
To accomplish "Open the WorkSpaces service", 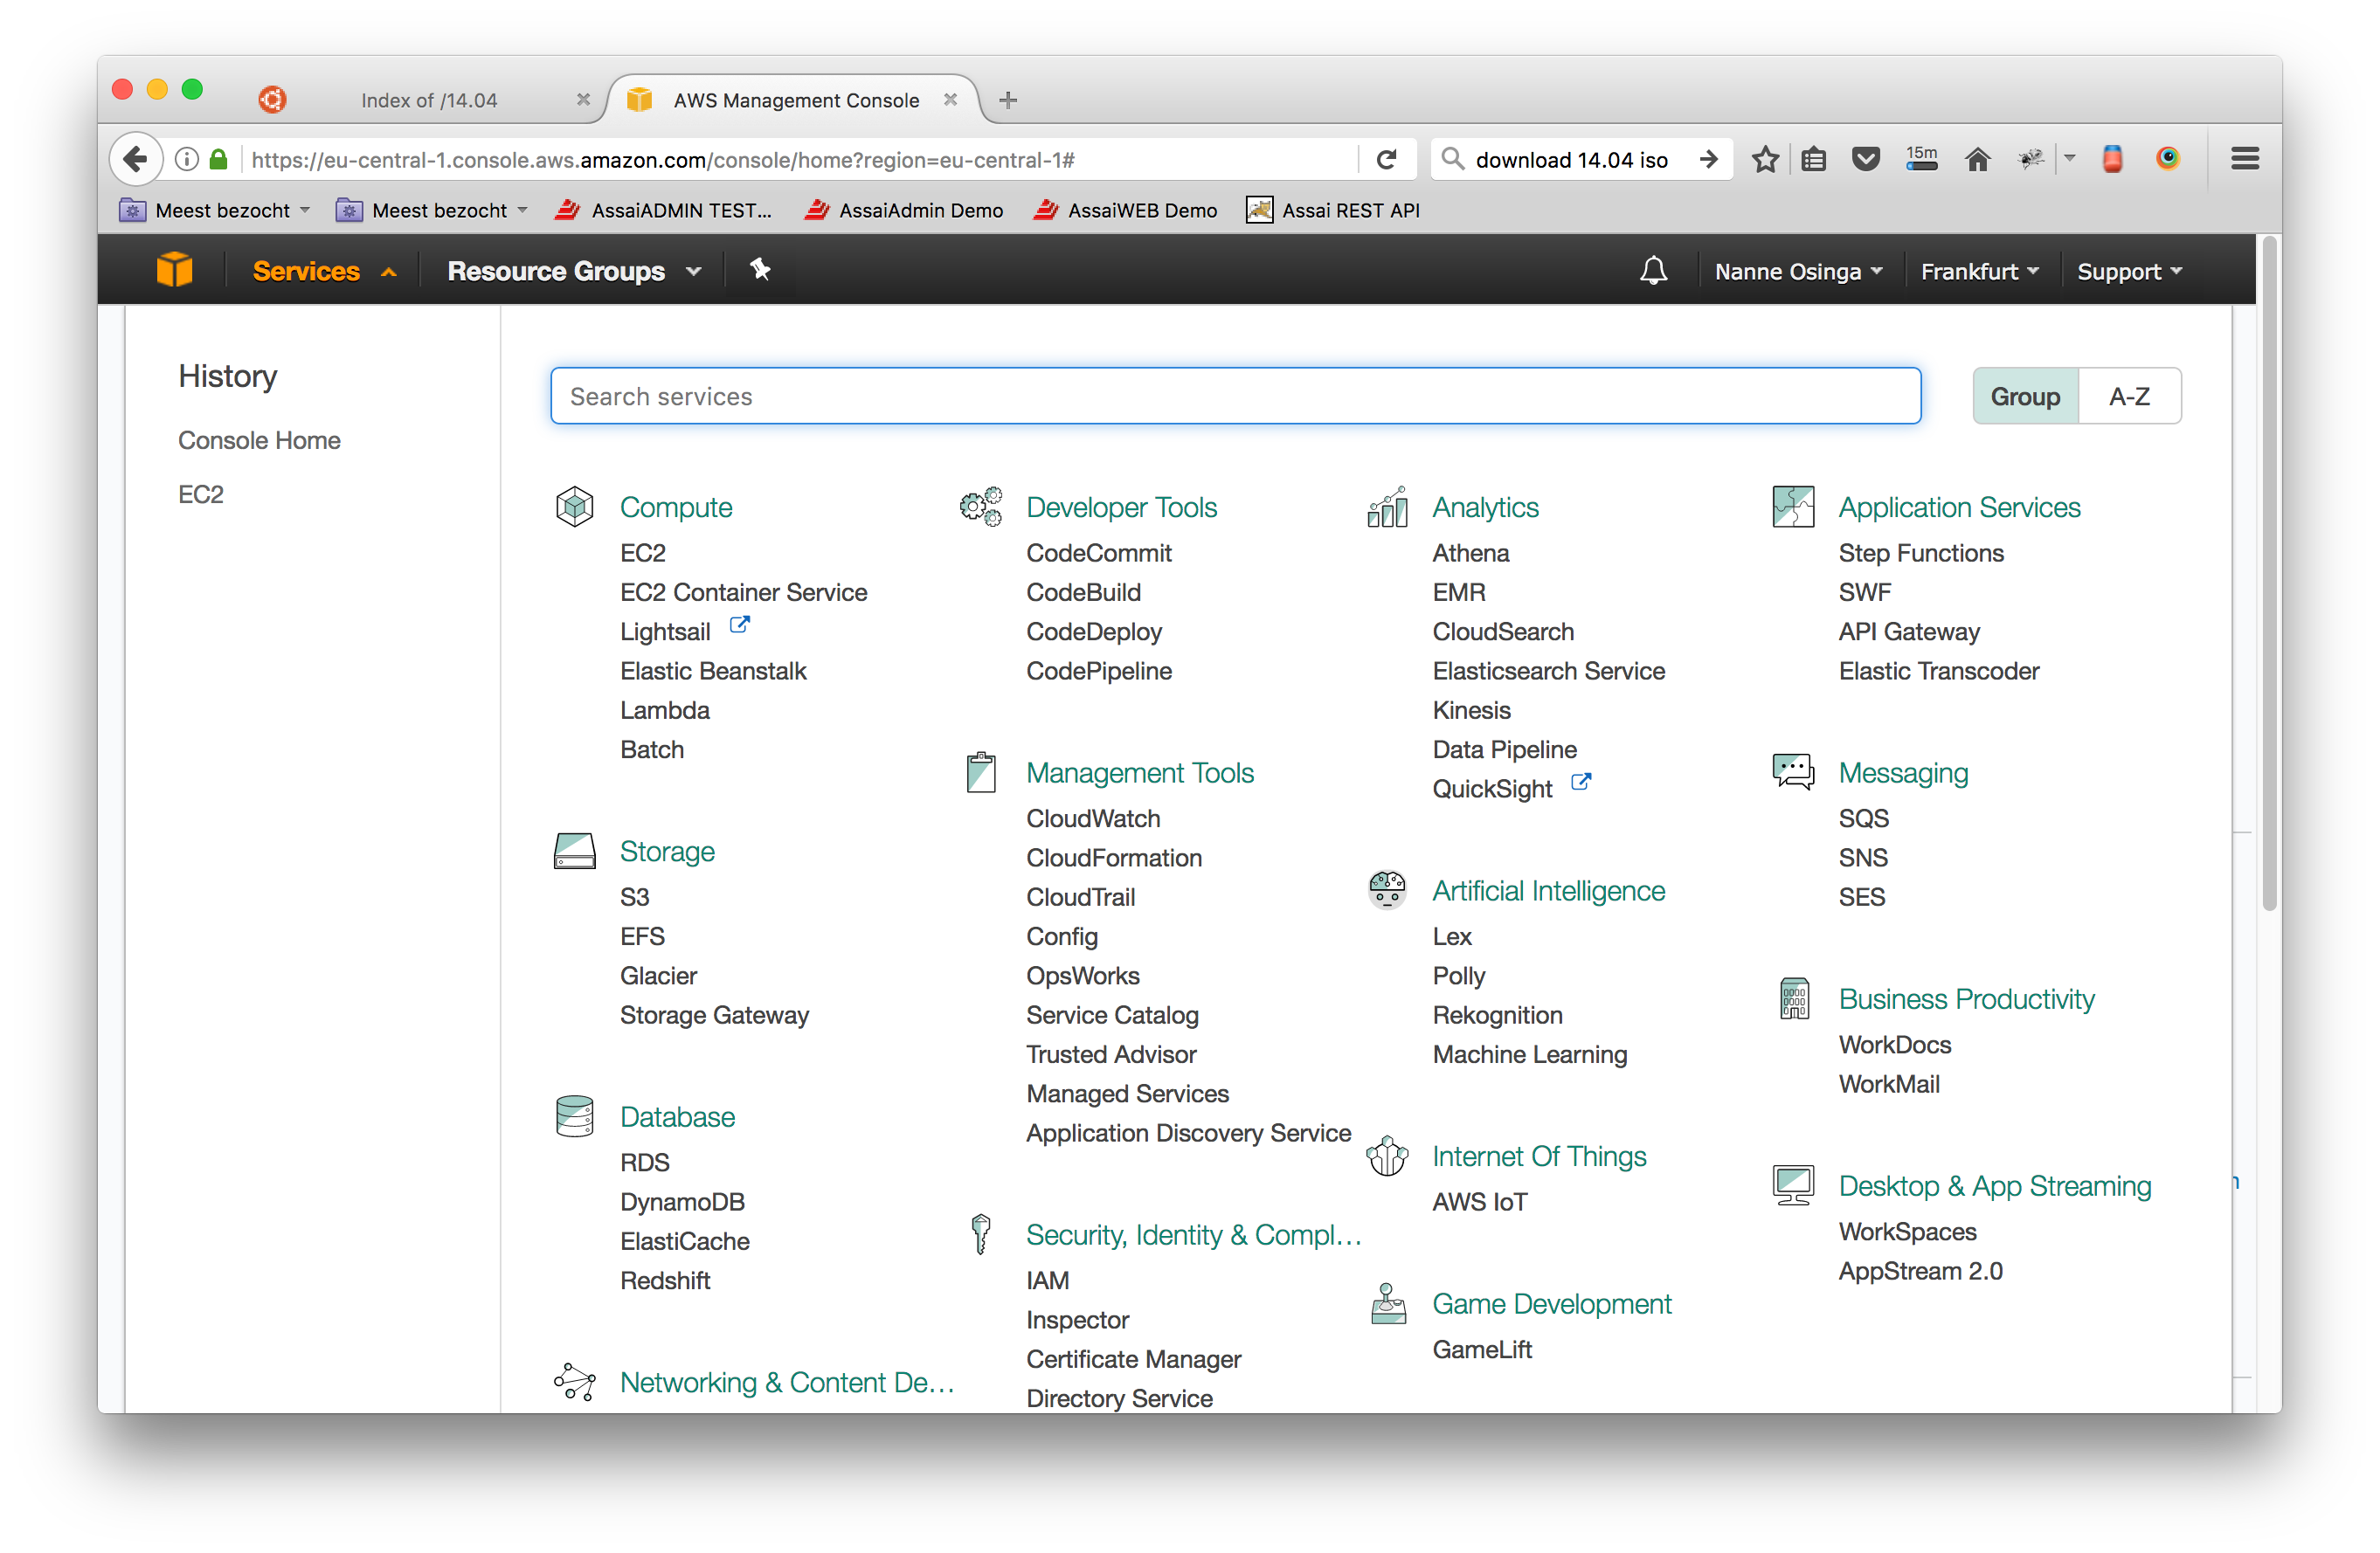I will pyautogui.click(x=1907, y=1231).
